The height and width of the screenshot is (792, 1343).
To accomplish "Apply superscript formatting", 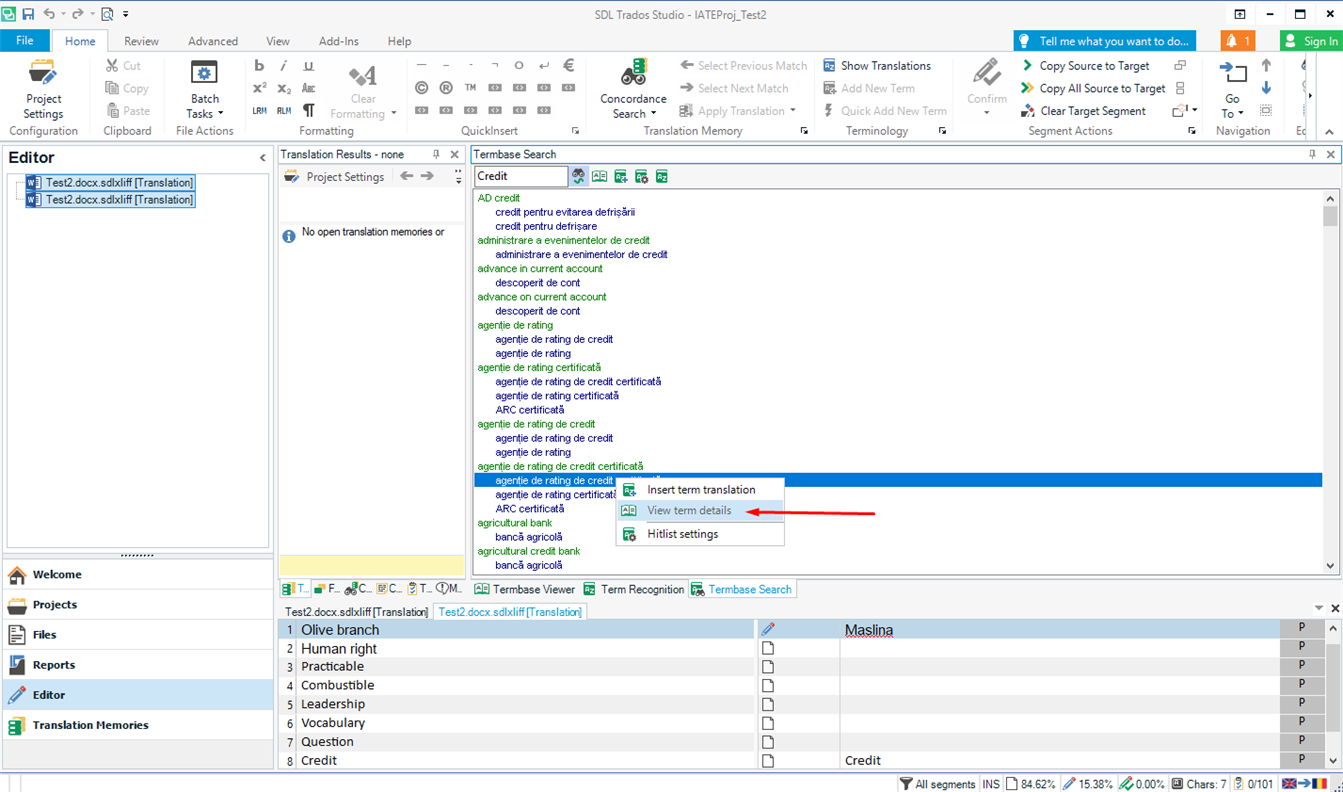I will [259, 88].
